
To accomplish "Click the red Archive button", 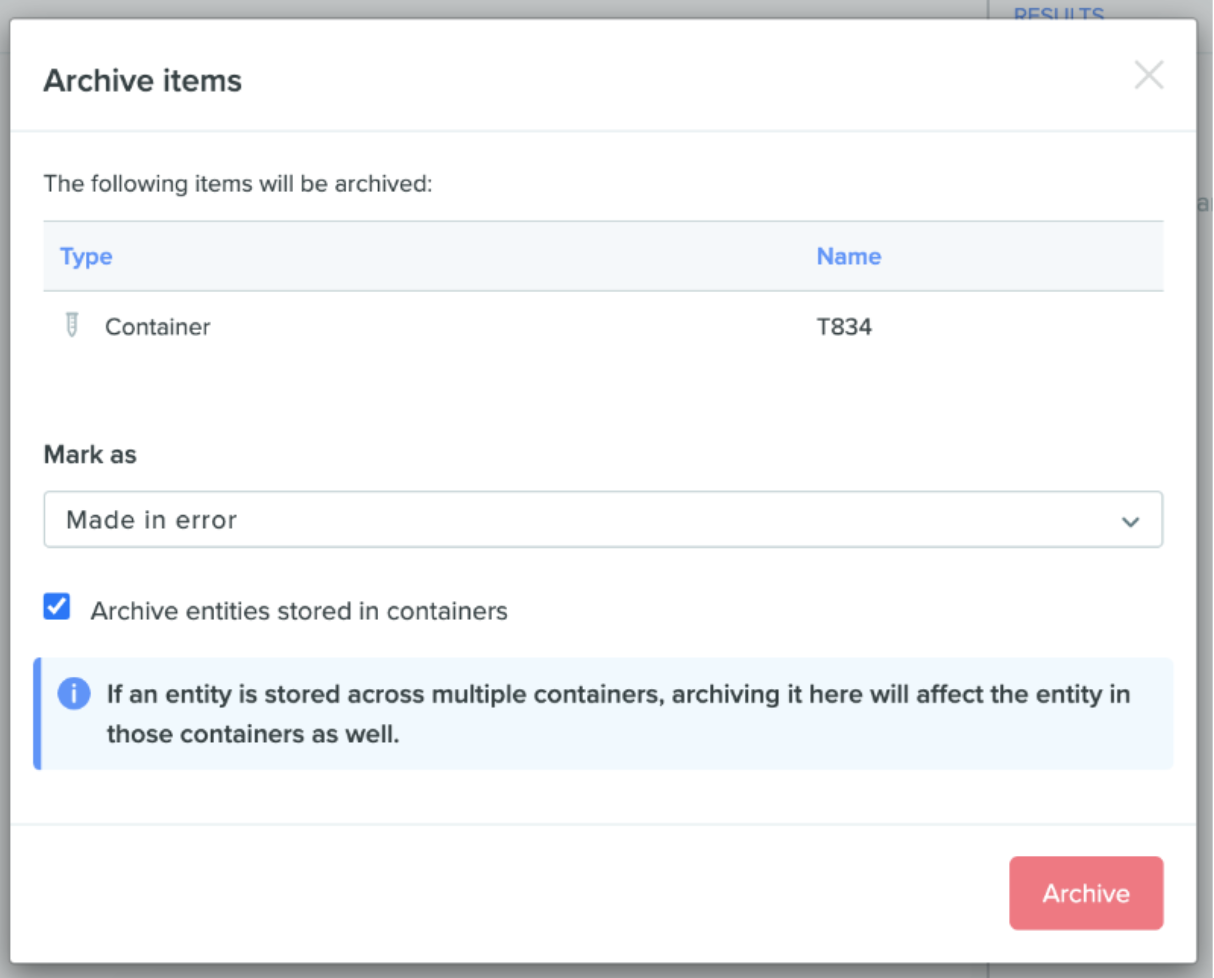I will [x=1086, y=893].
